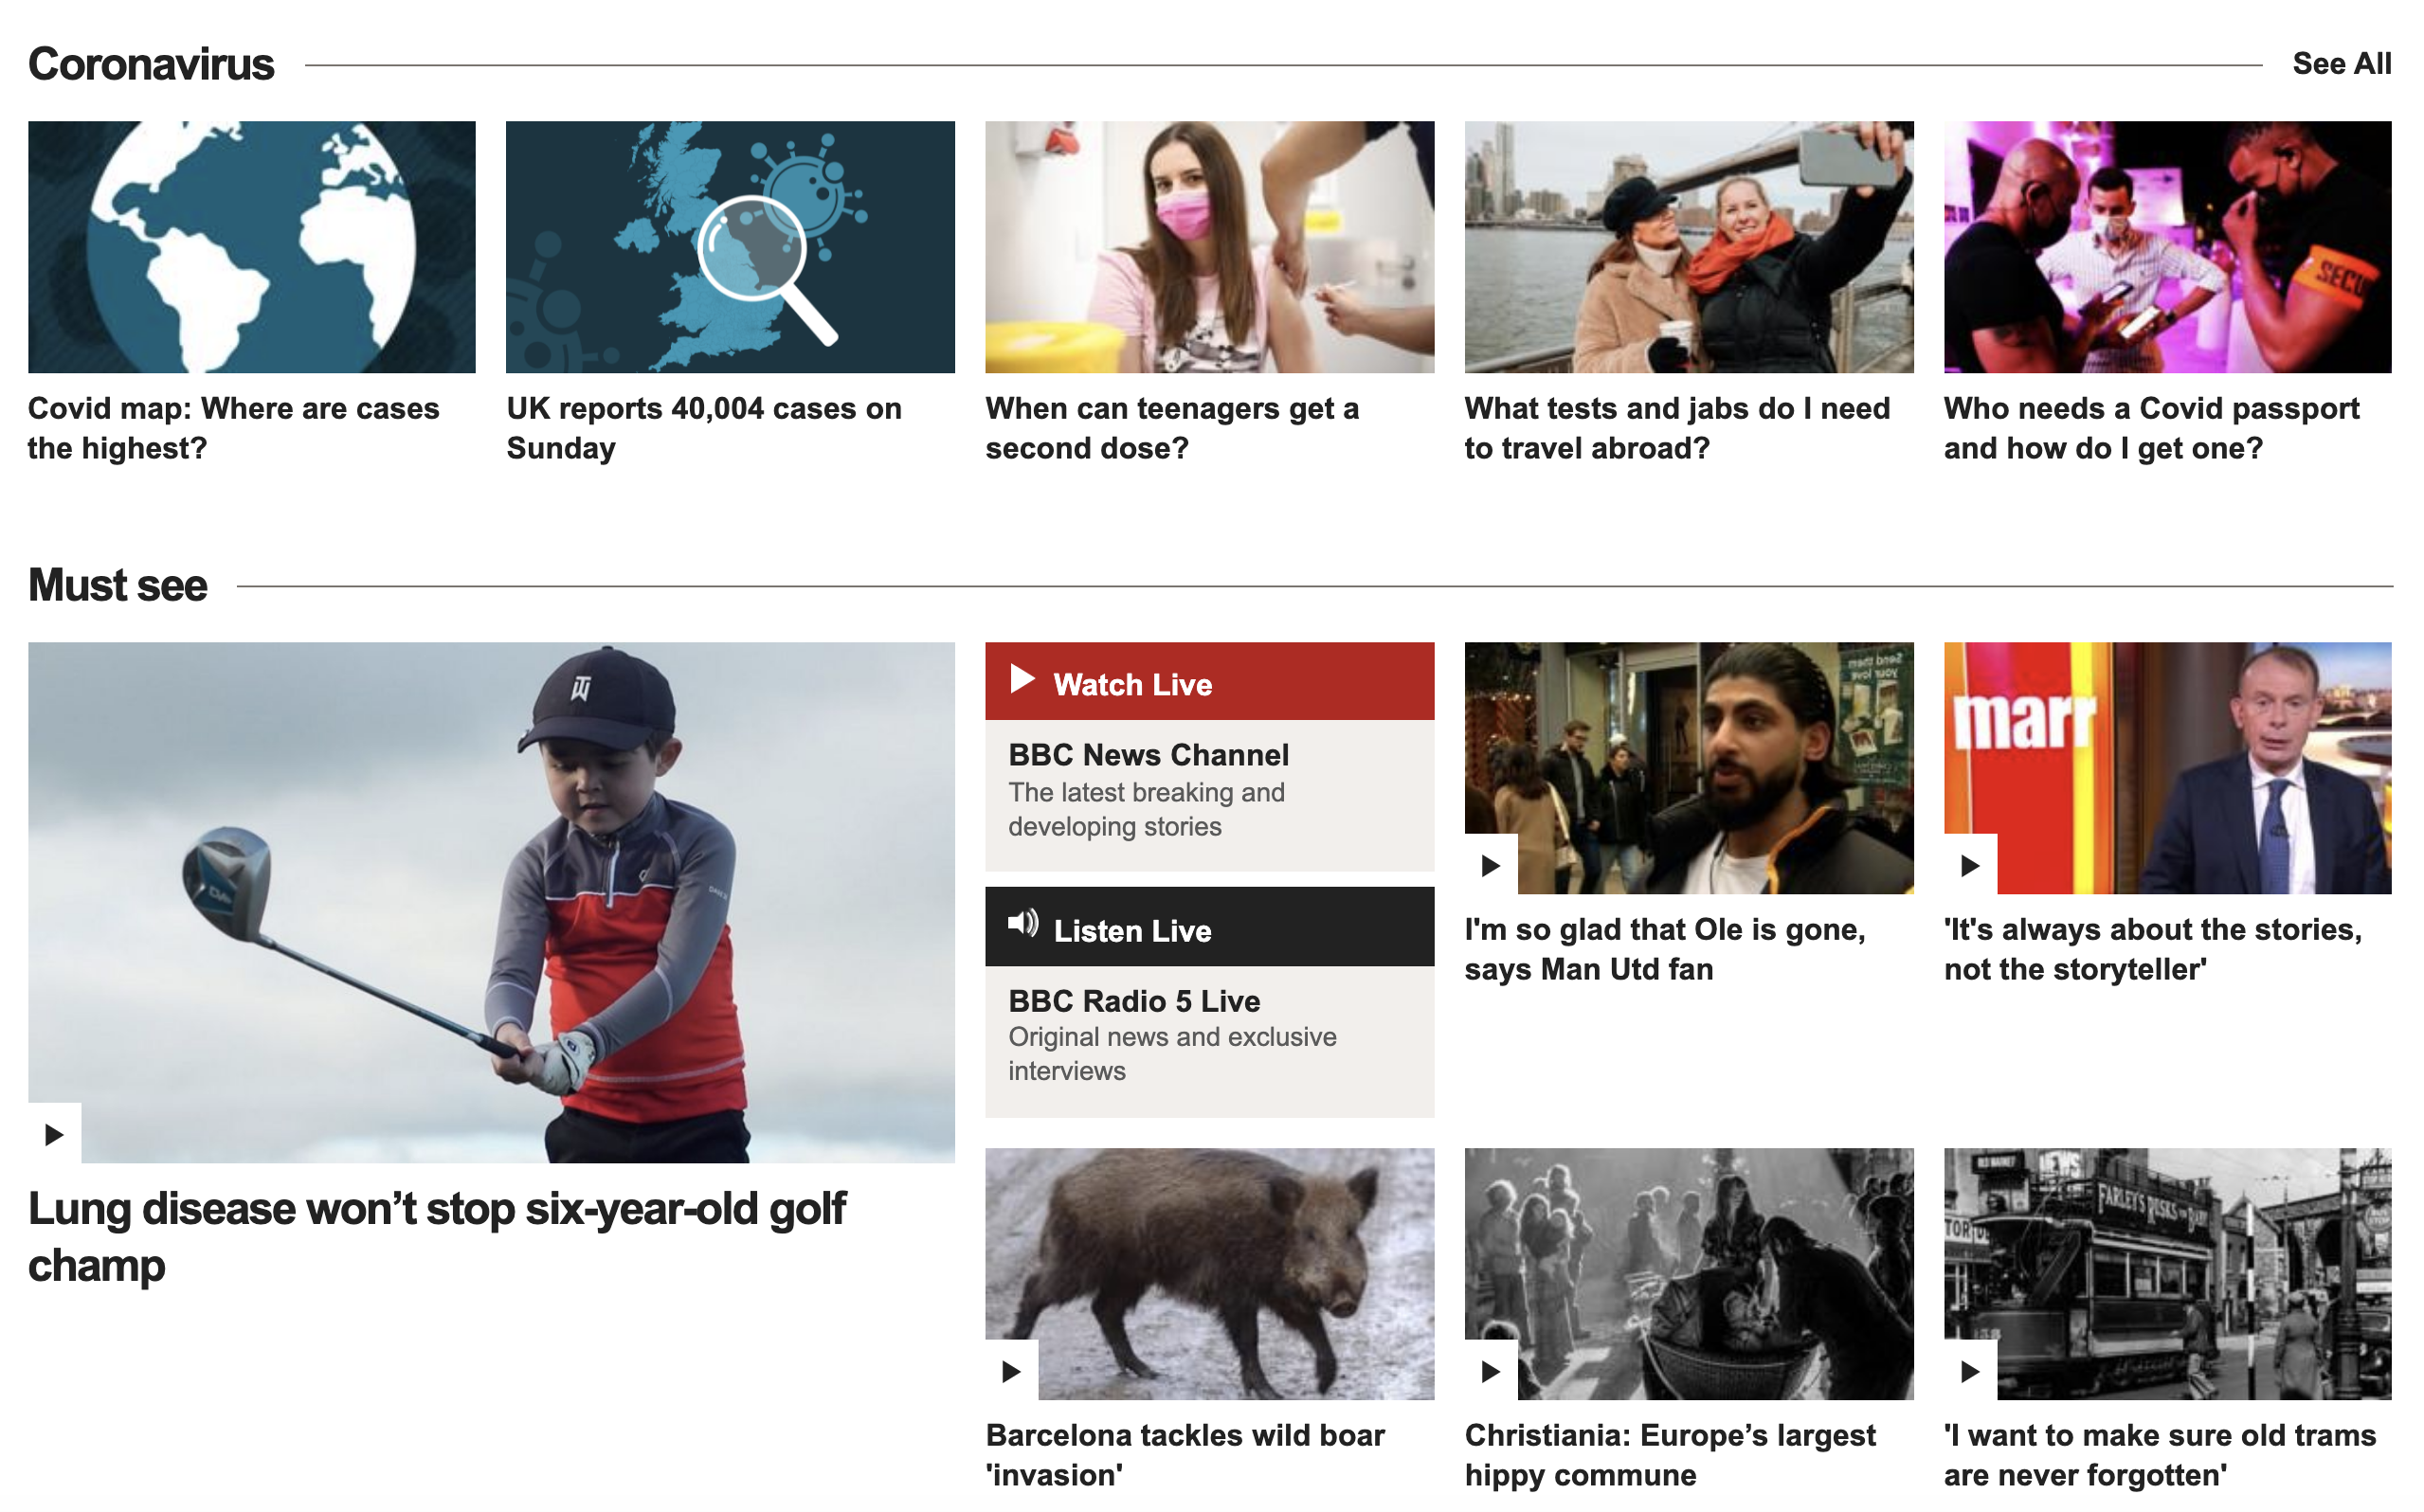Play the Christiania commune video icon
The height and width of the screenshot is (1512, 2424).
1490,1371
